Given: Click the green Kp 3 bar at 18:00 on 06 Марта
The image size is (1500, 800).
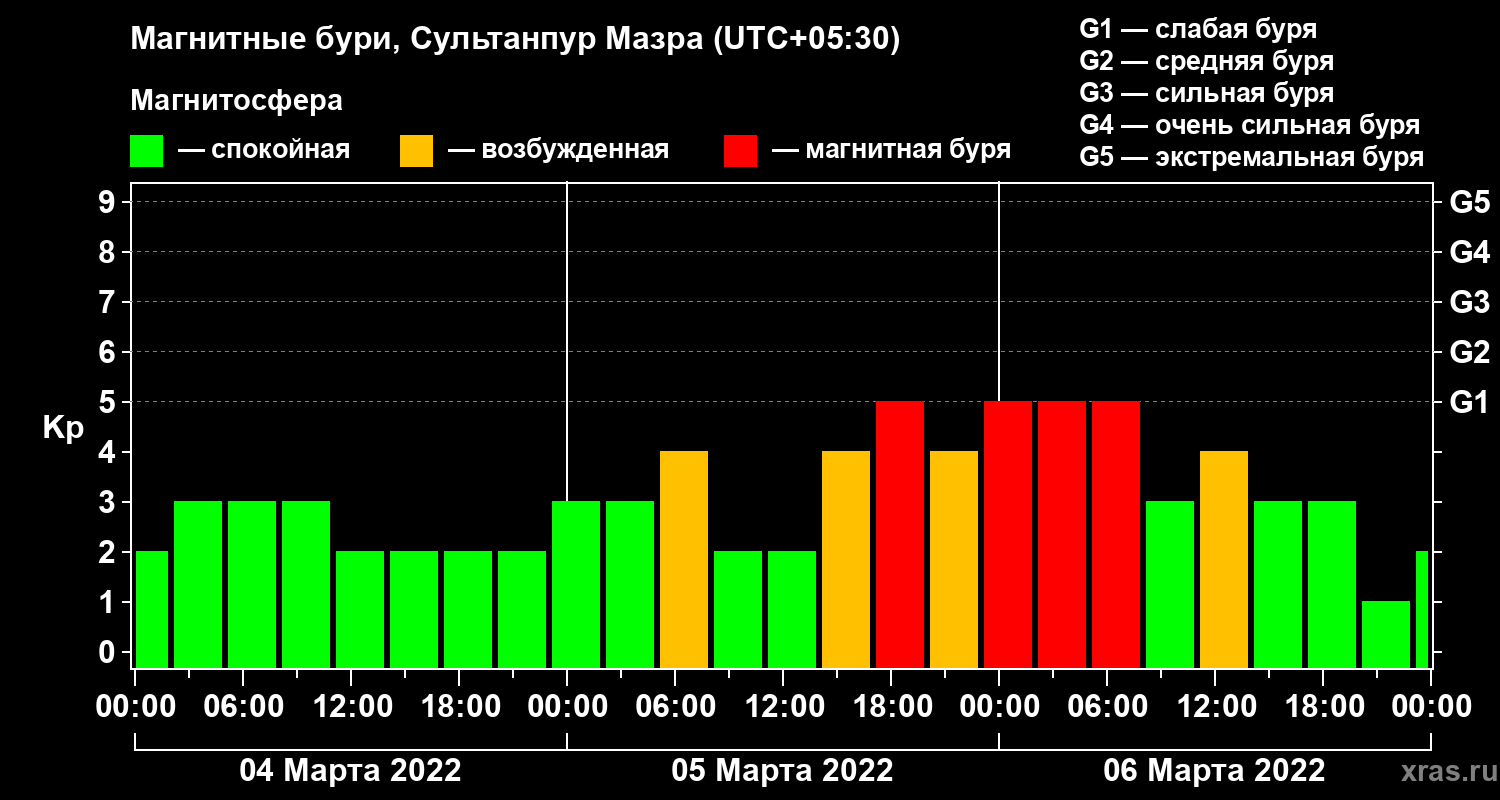Looking at the screenshot, I should click(1332, 584).
